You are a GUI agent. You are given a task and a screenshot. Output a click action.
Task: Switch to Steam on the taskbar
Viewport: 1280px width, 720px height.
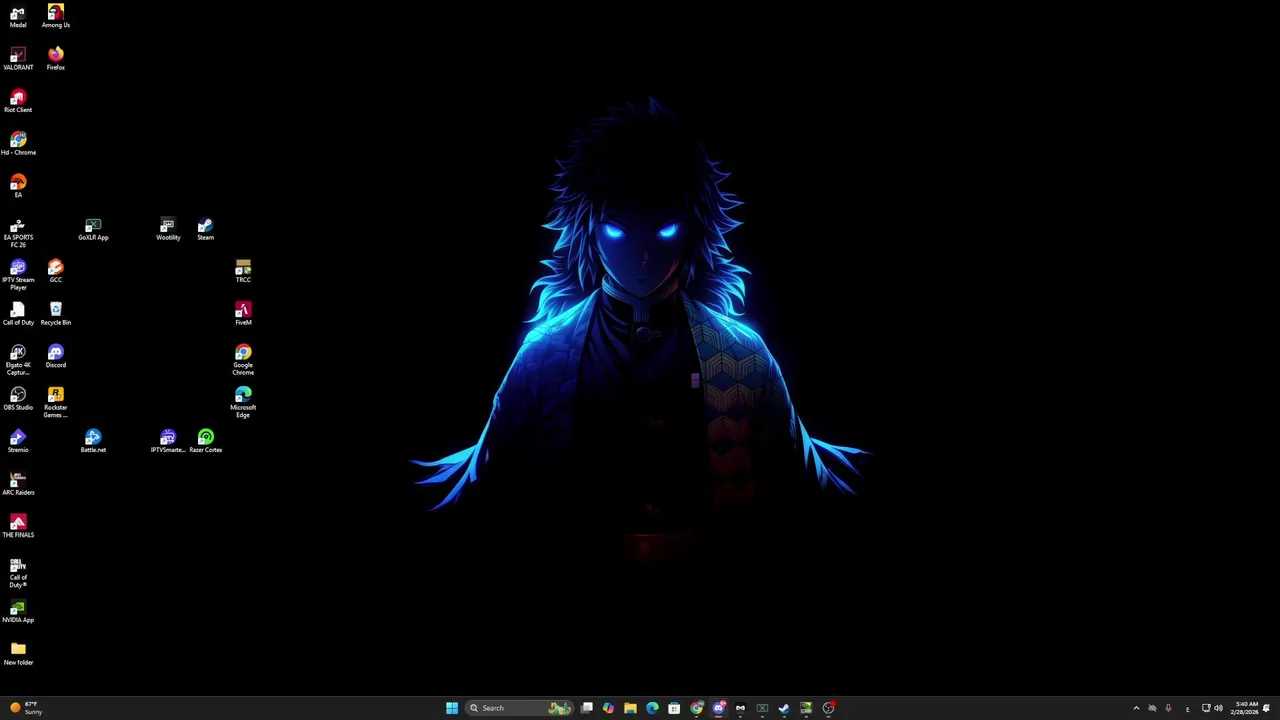[x=784, y=708]
